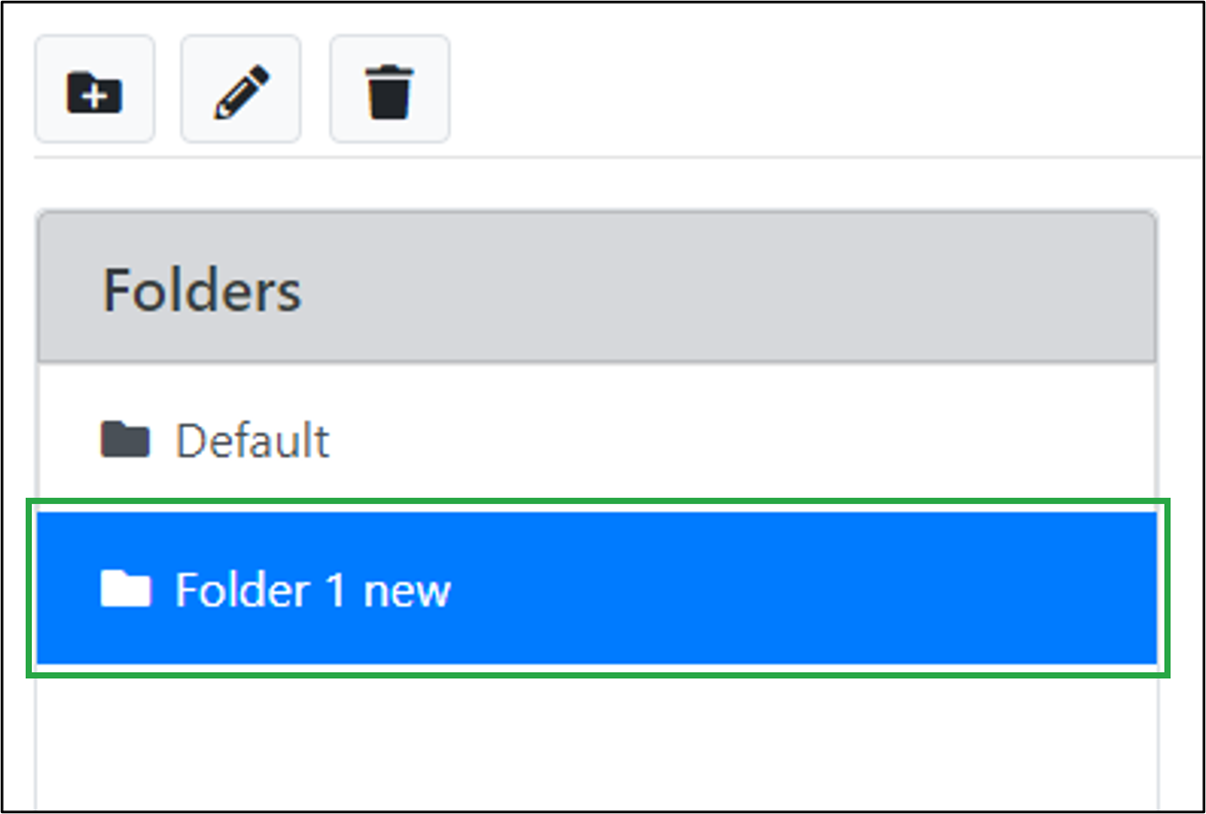Image resolution: width=1206 pixels, height=814 pixels.
Task: Click the trash can delete icon
Action: point(389,90)
